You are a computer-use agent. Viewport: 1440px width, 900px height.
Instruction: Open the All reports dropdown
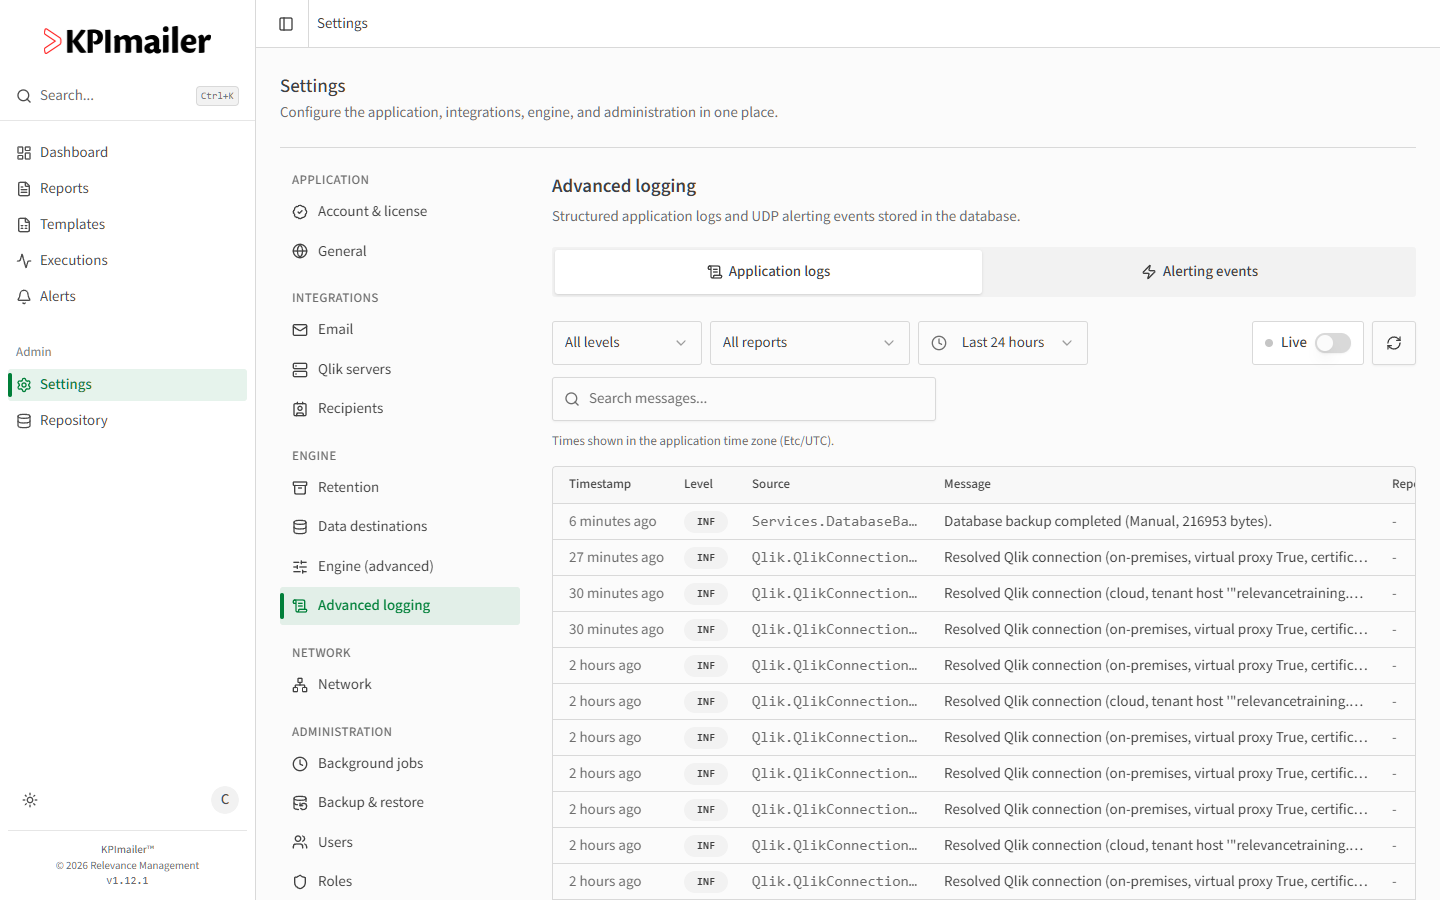pyautogui.click(x=810, y=343)
